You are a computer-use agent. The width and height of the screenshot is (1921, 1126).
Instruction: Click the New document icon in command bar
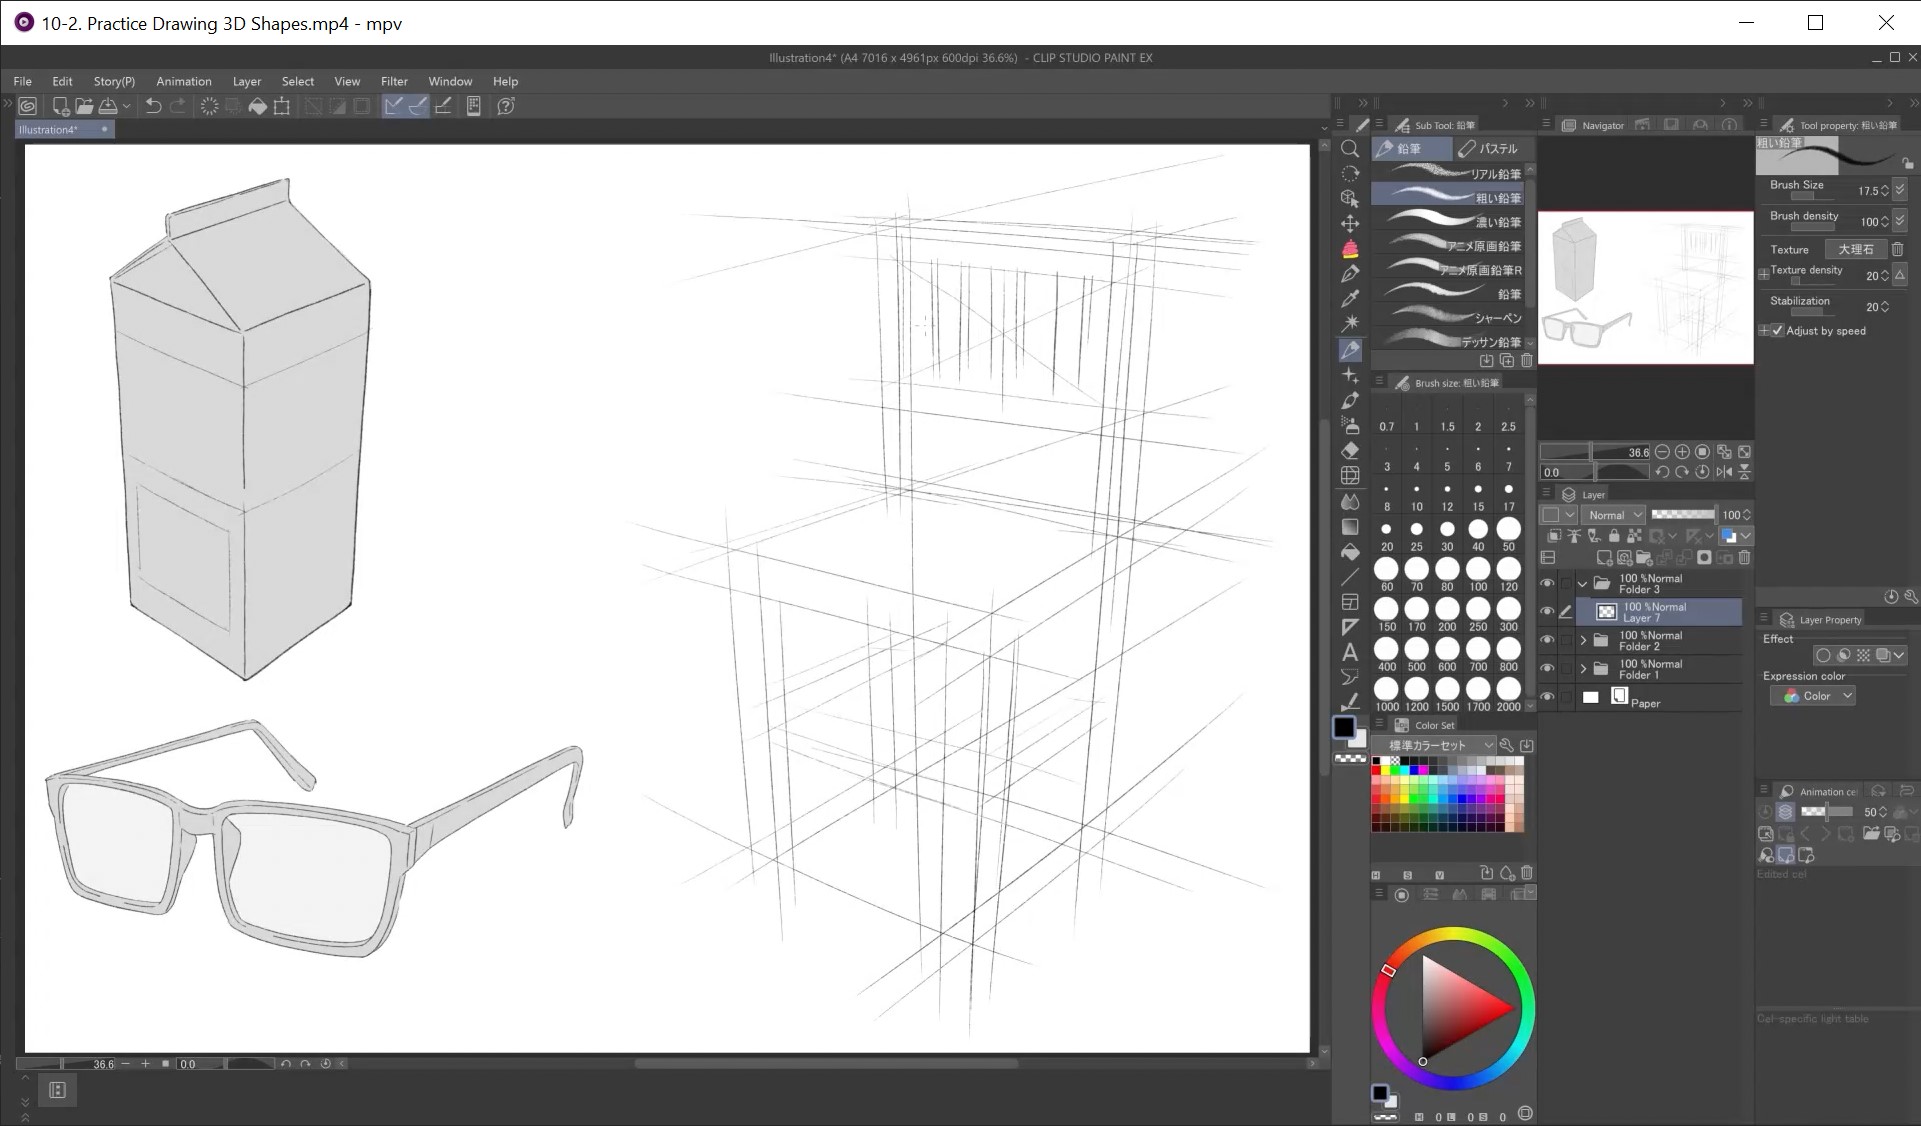[60, 106]
